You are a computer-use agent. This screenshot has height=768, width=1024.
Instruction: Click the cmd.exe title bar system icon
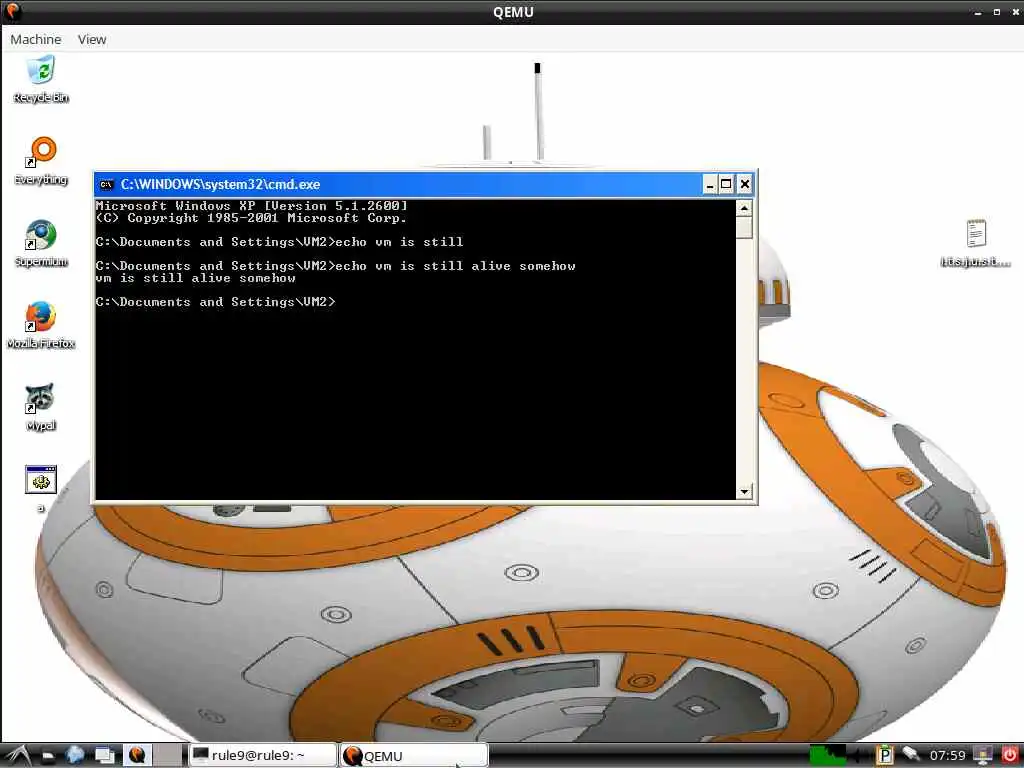coord(106,185)
